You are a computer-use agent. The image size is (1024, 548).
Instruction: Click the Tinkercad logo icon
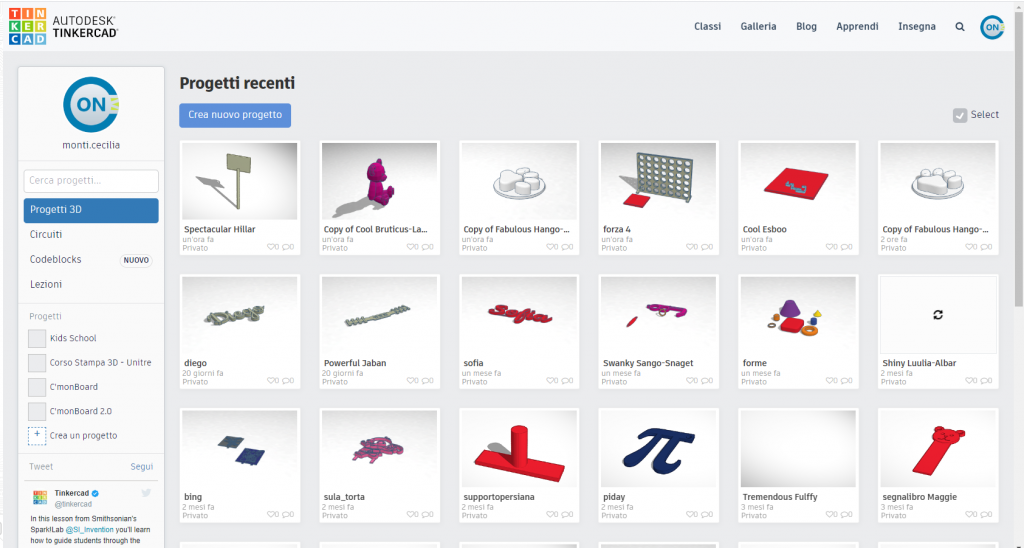(x=27, y=27)
